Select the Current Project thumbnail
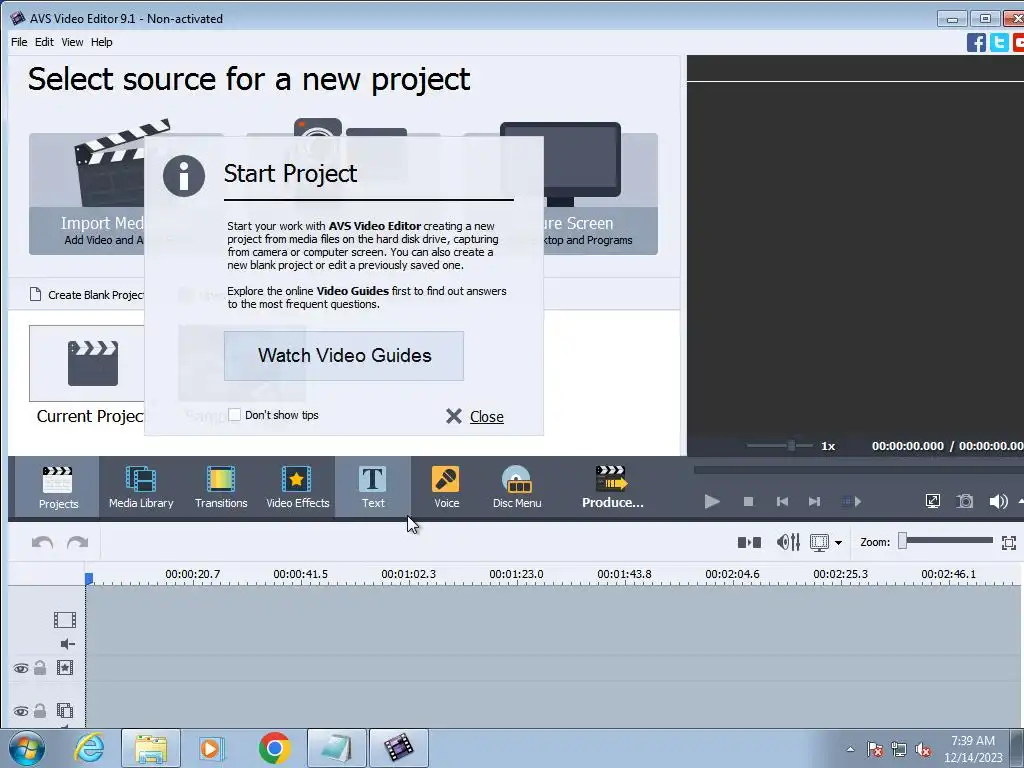1024x768 pixels. pyautogui.click(x=87, y=363)
